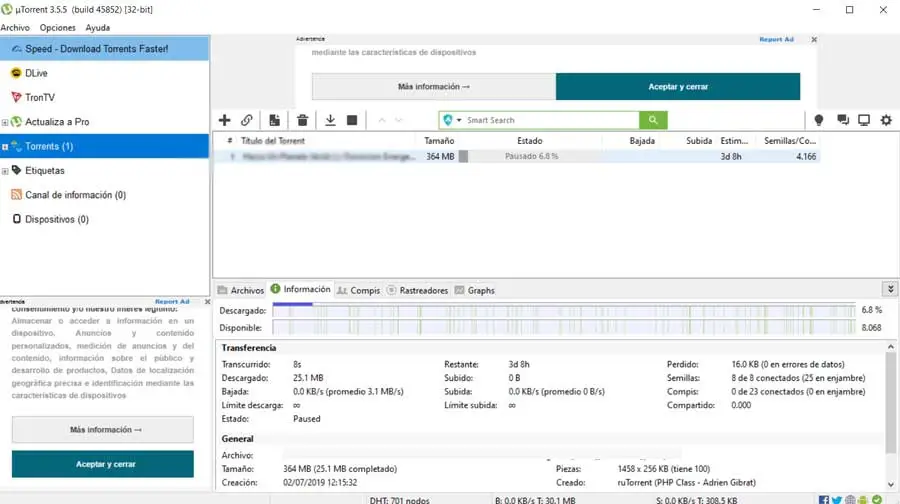Collapse the detail pane with double chevron
The height and width of the screenshot is (504, 900).
coord(890,289)
